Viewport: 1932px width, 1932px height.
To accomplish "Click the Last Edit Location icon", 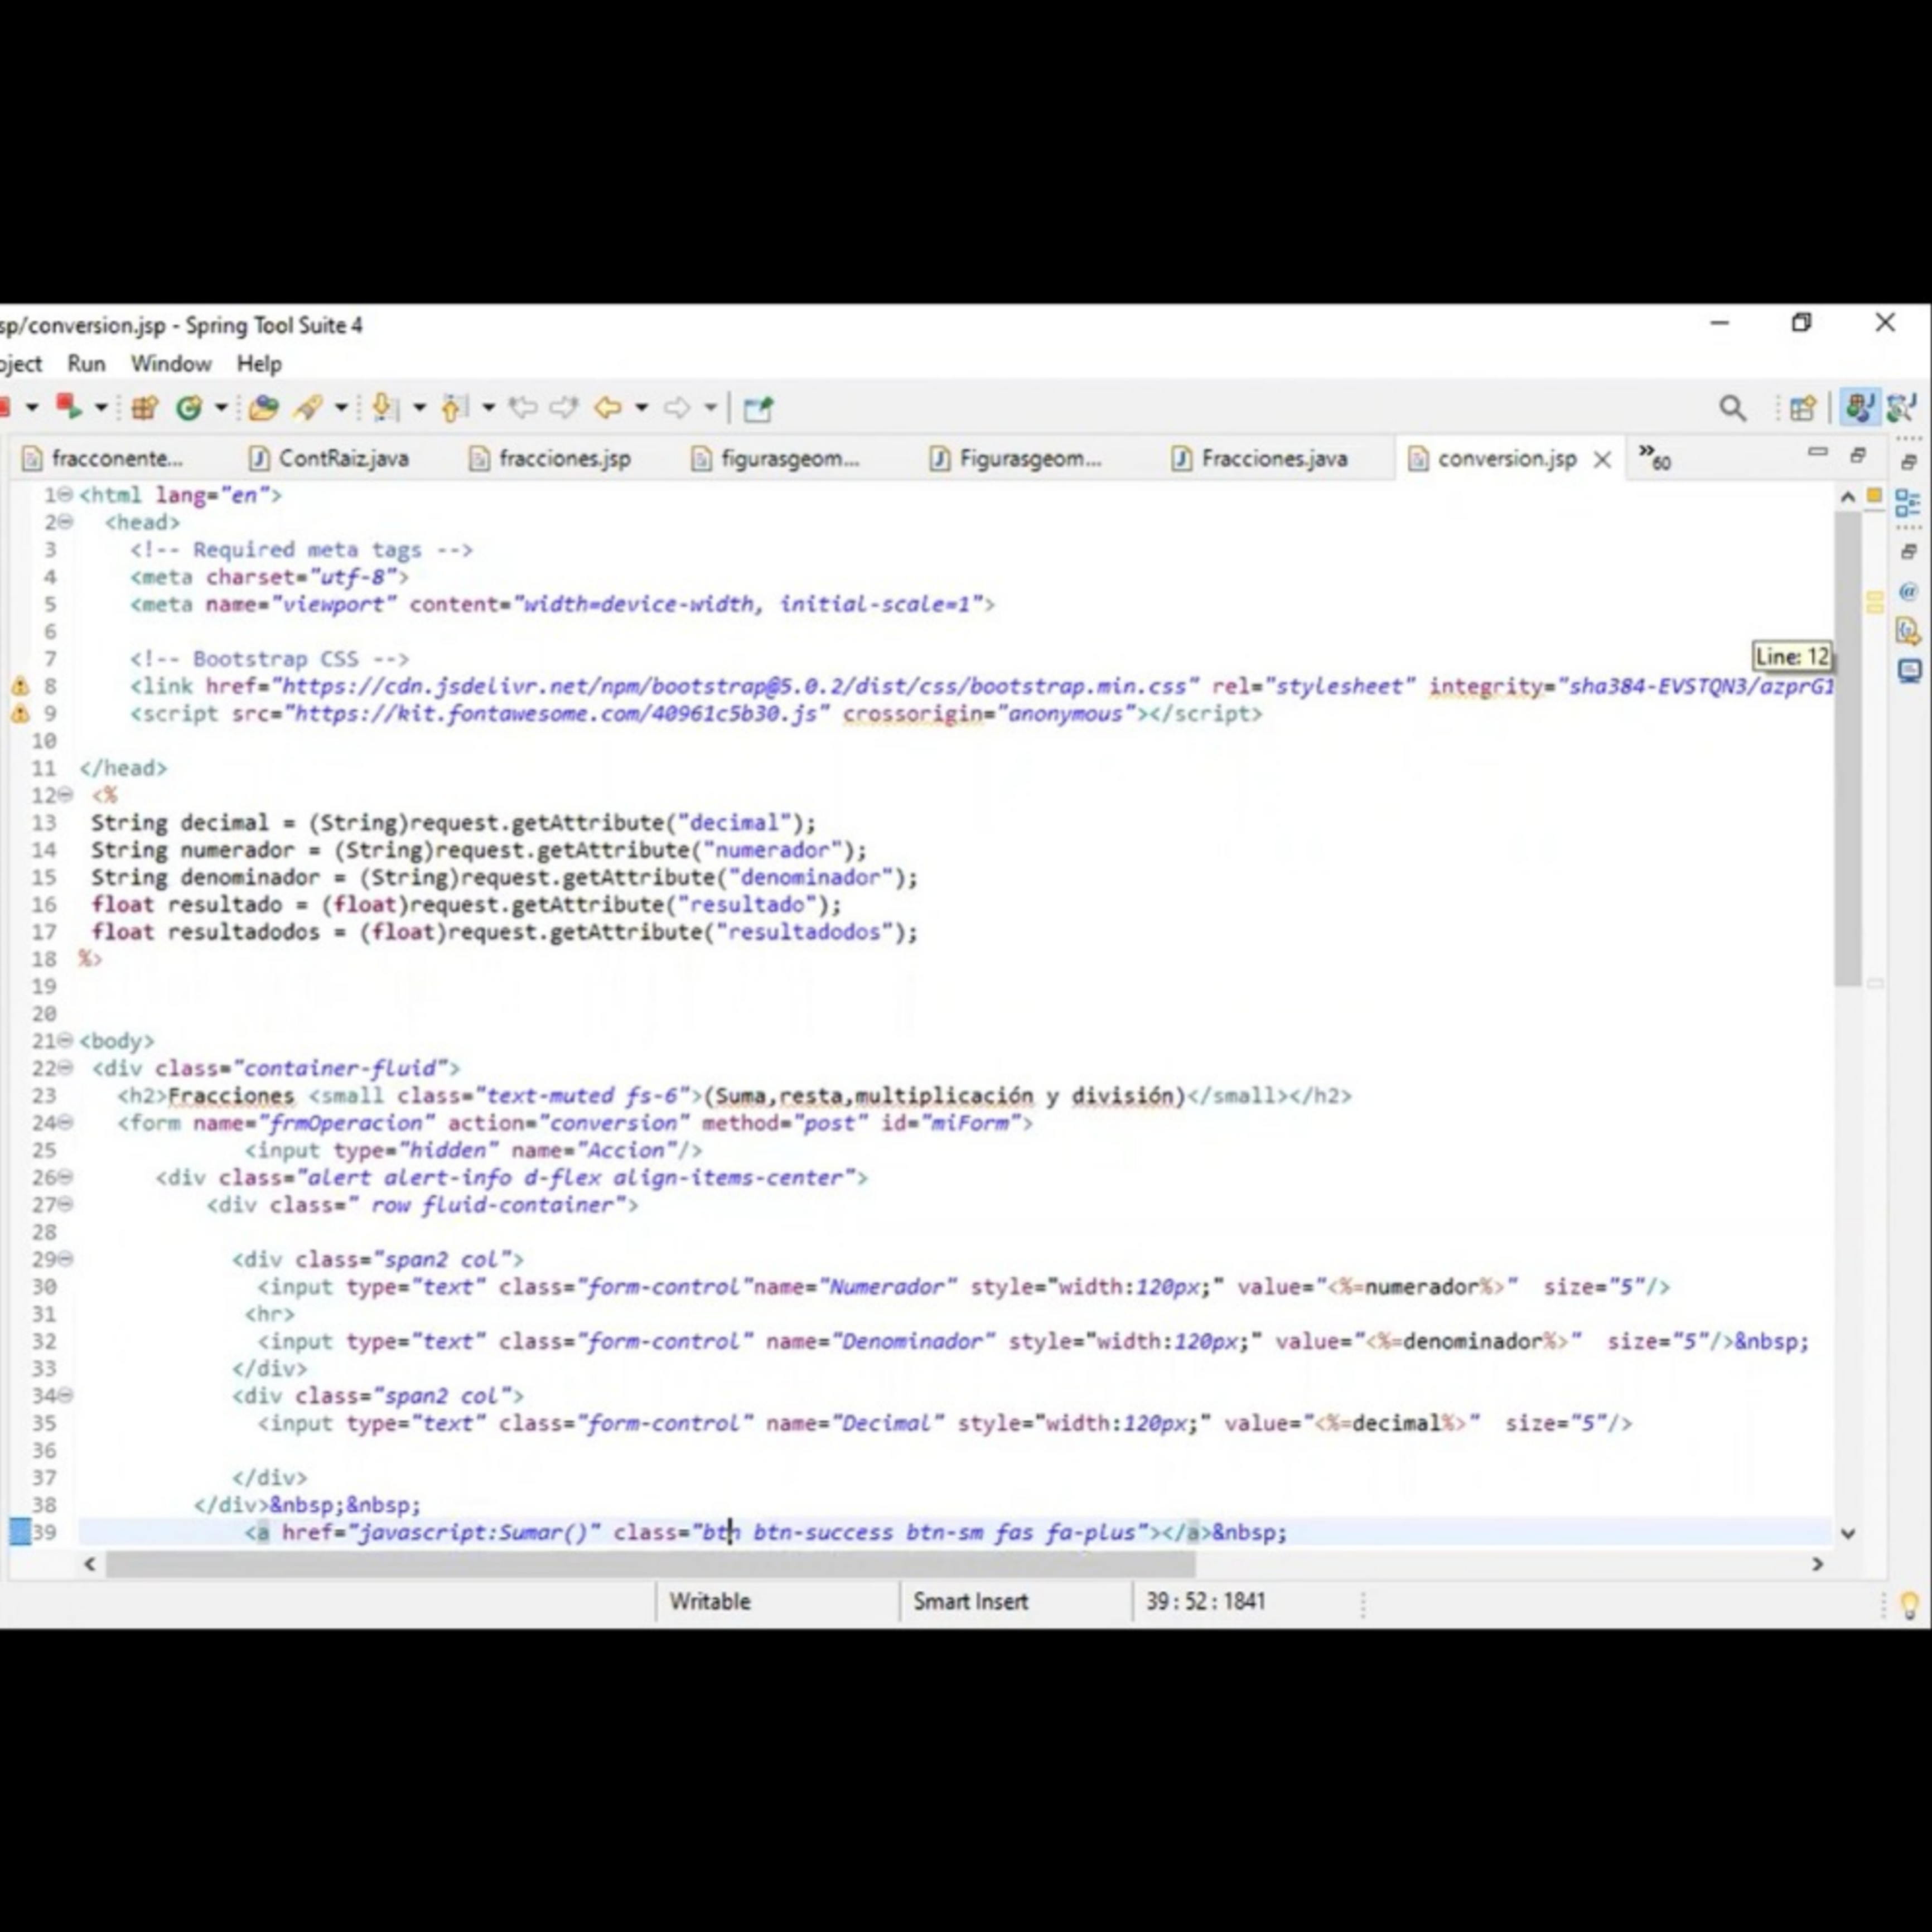I will pyautogui.click(x=523, y=408).
